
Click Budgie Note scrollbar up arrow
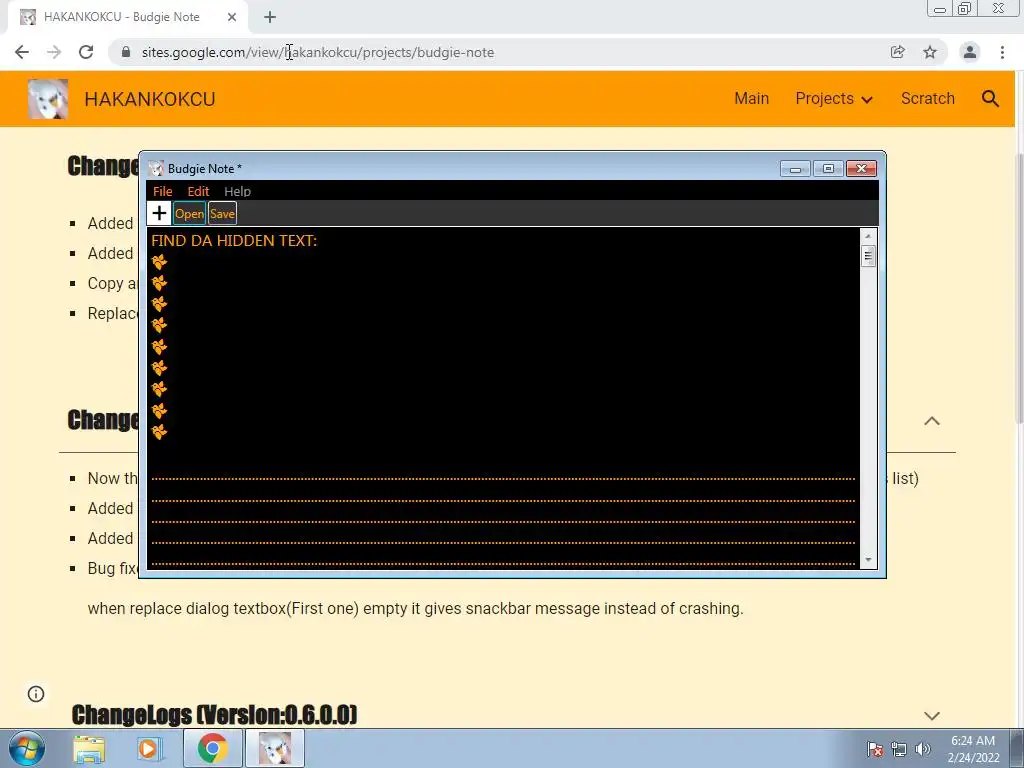pyautogui.click(x=868, y=236)
